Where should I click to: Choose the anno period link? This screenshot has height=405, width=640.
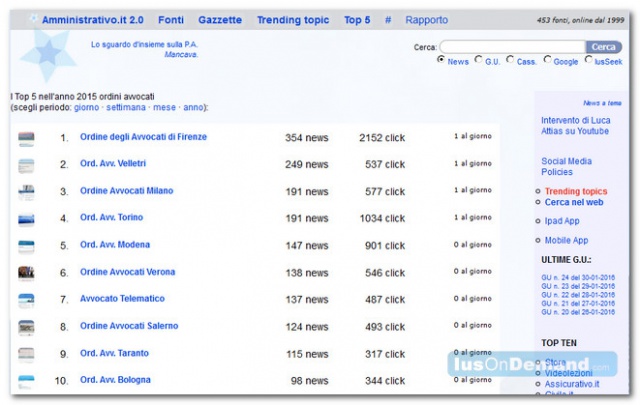[x=193, y=107]
